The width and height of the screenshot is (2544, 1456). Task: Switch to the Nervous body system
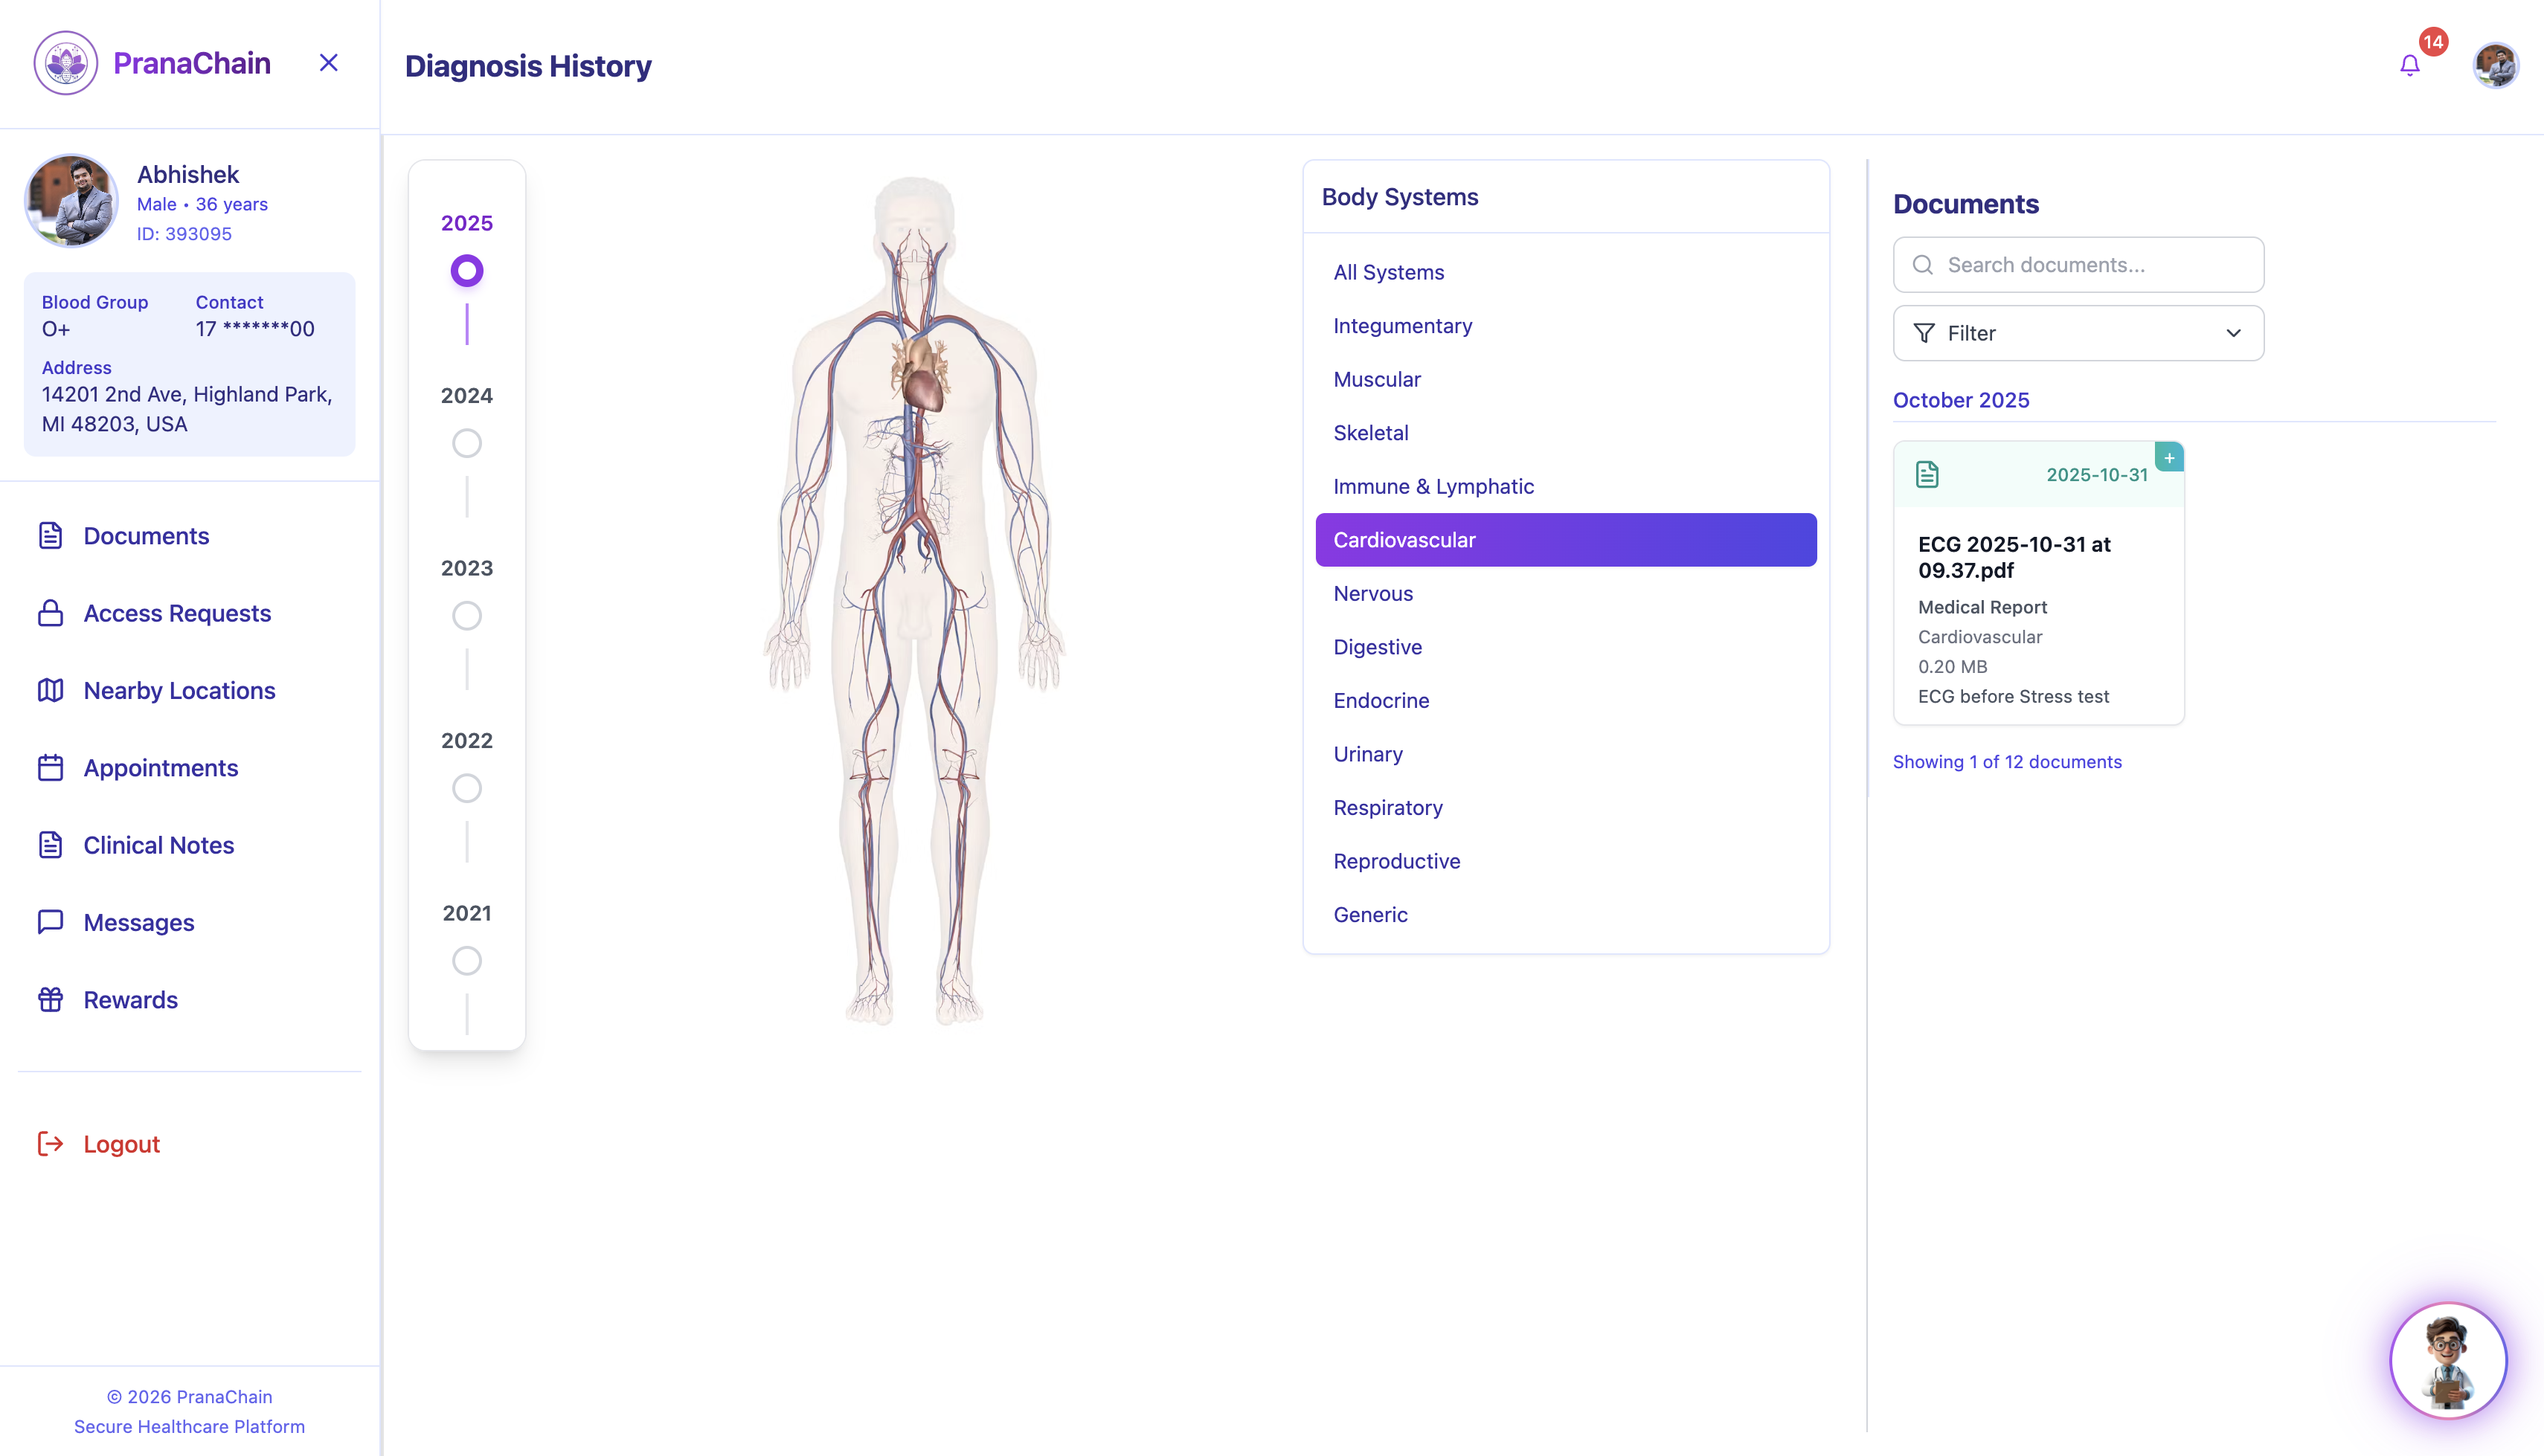click(x=1373, y=593)
